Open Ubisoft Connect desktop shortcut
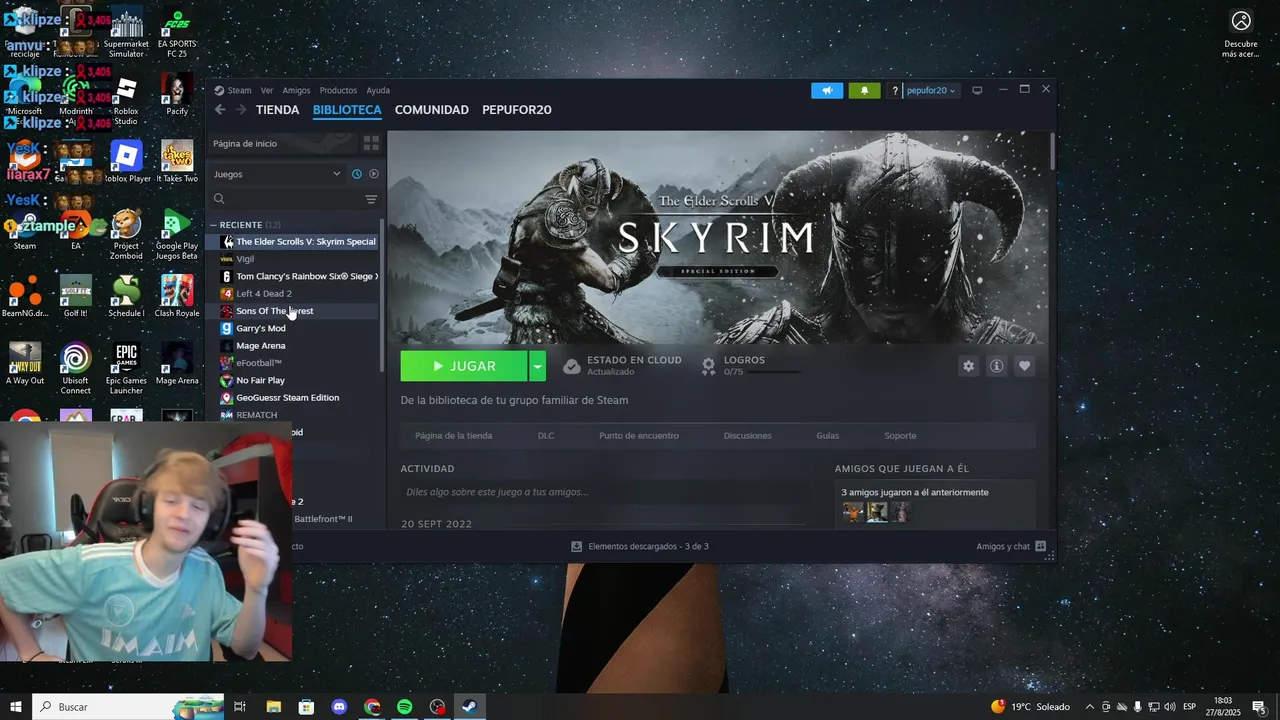 [75, 368]
